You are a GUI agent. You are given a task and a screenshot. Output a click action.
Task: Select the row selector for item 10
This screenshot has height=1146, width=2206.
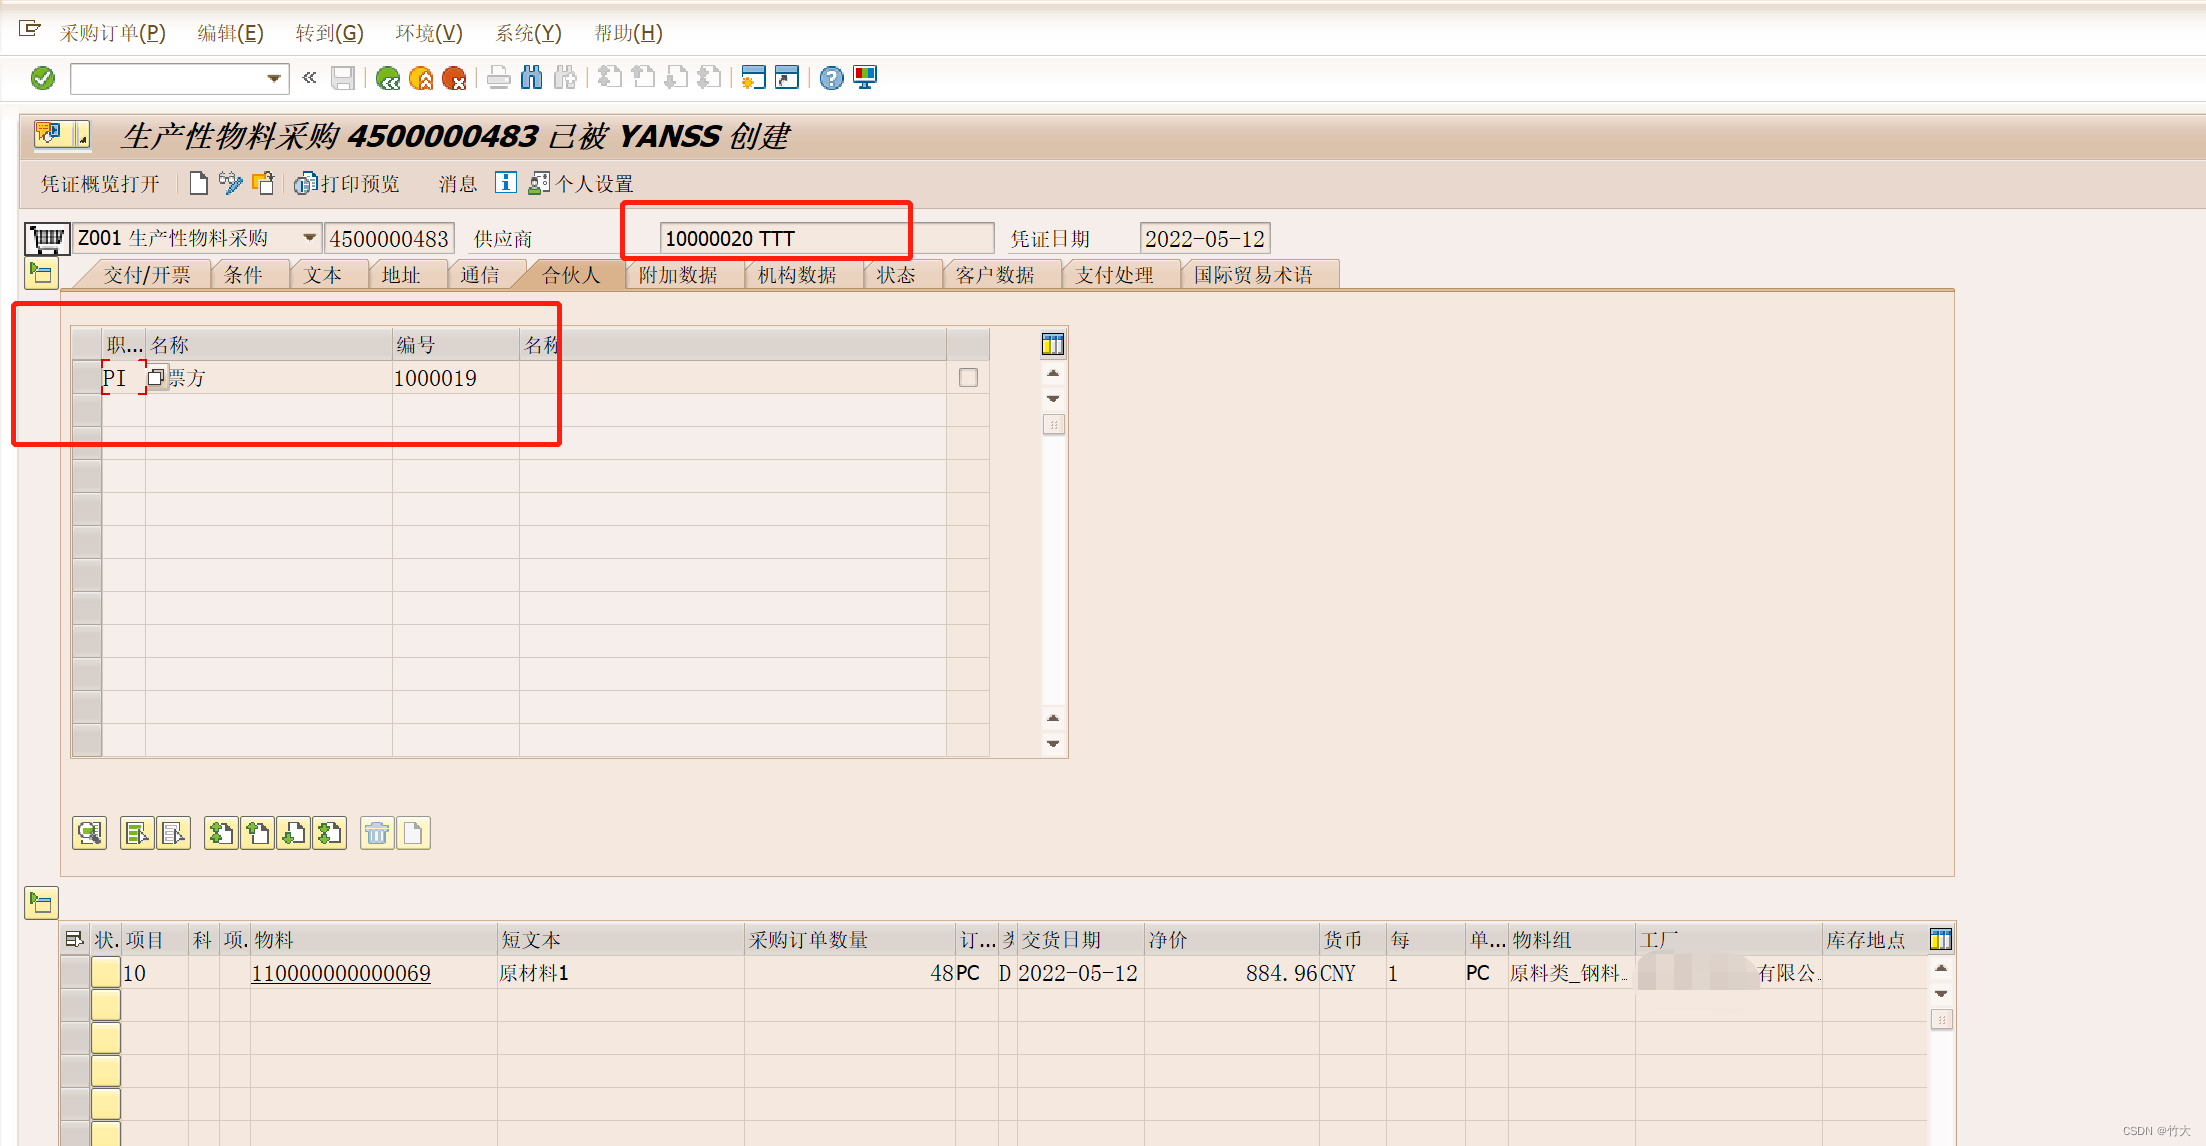[x=75, y=973]
